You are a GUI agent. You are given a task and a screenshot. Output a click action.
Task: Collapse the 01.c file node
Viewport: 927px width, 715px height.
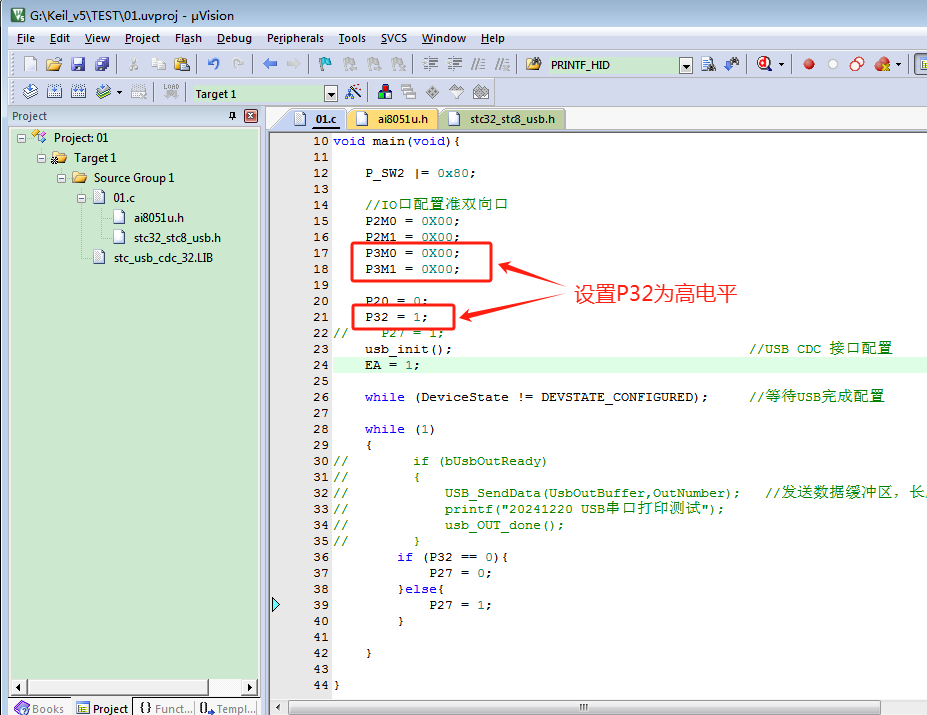pos(82,198)
